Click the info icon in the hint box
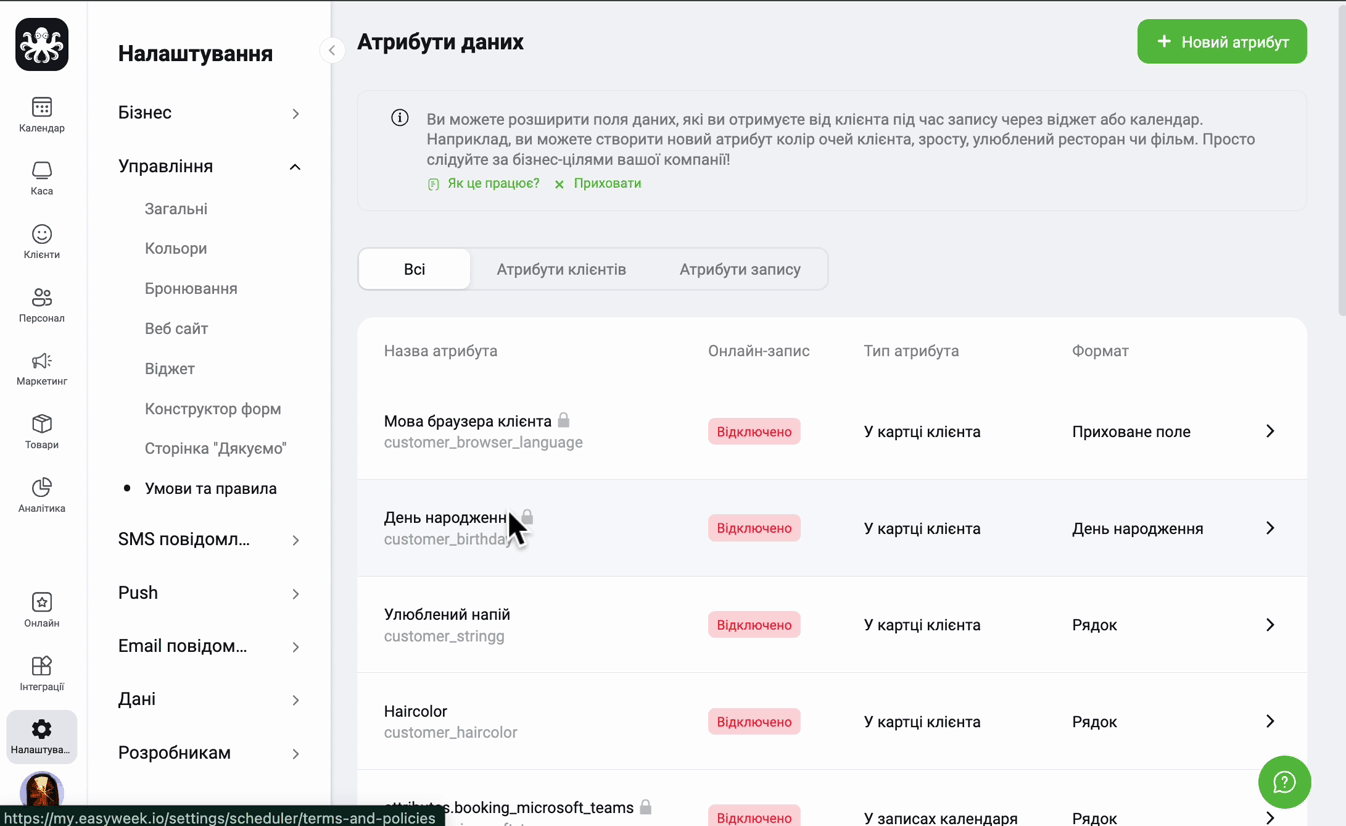This screenshot has height=826, width=1346. (400, 118)
